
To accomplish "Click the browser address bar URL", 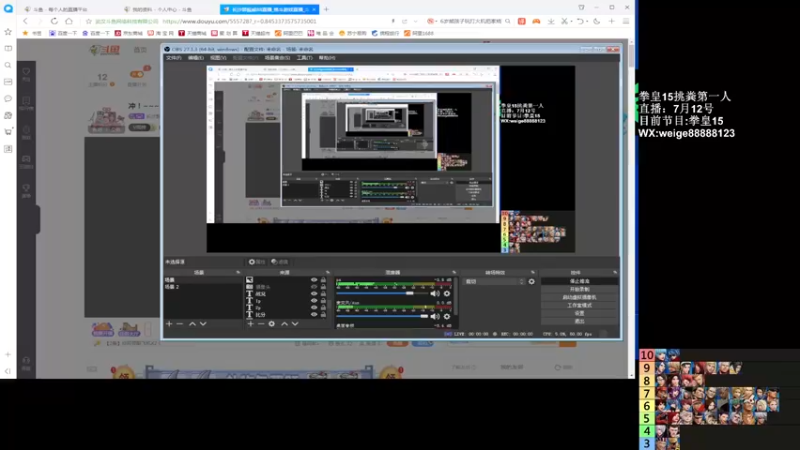I will point(239,21).
